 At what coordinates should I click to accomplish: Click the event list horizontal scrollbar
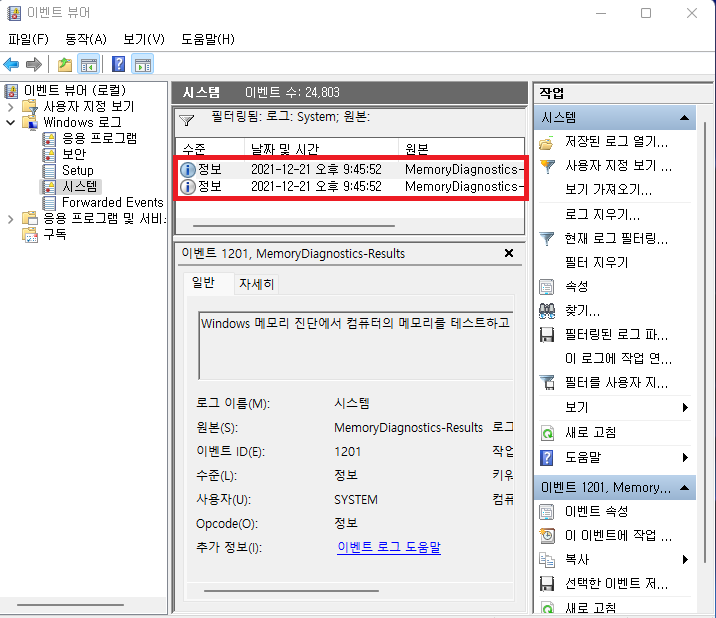tap(294, 226)
